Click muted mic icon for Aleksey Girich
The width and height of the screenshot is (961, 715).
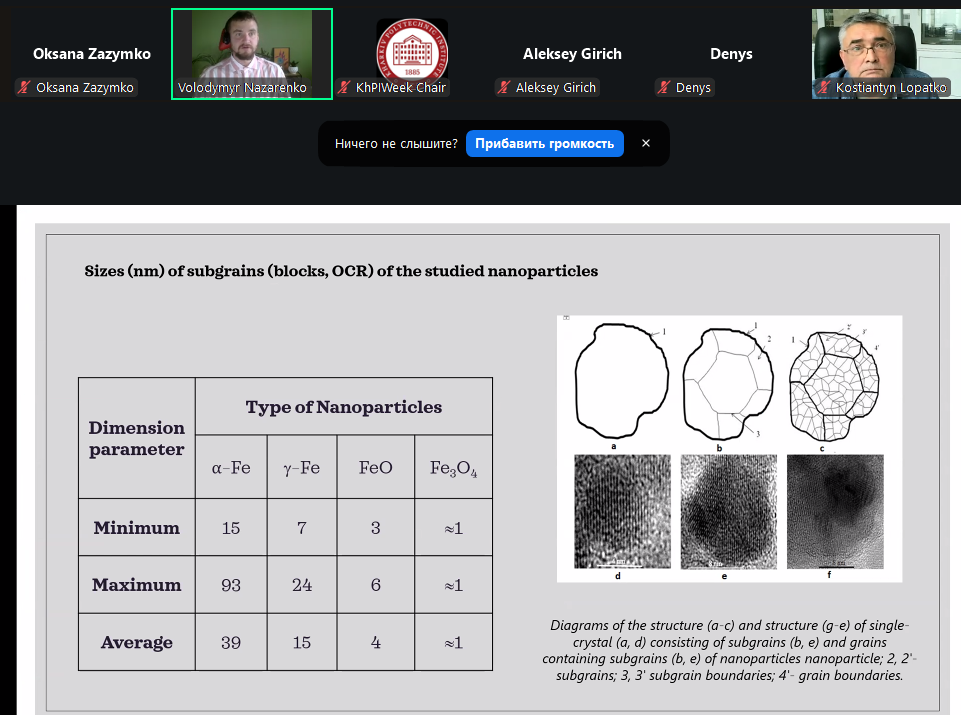tap(504, 88)
